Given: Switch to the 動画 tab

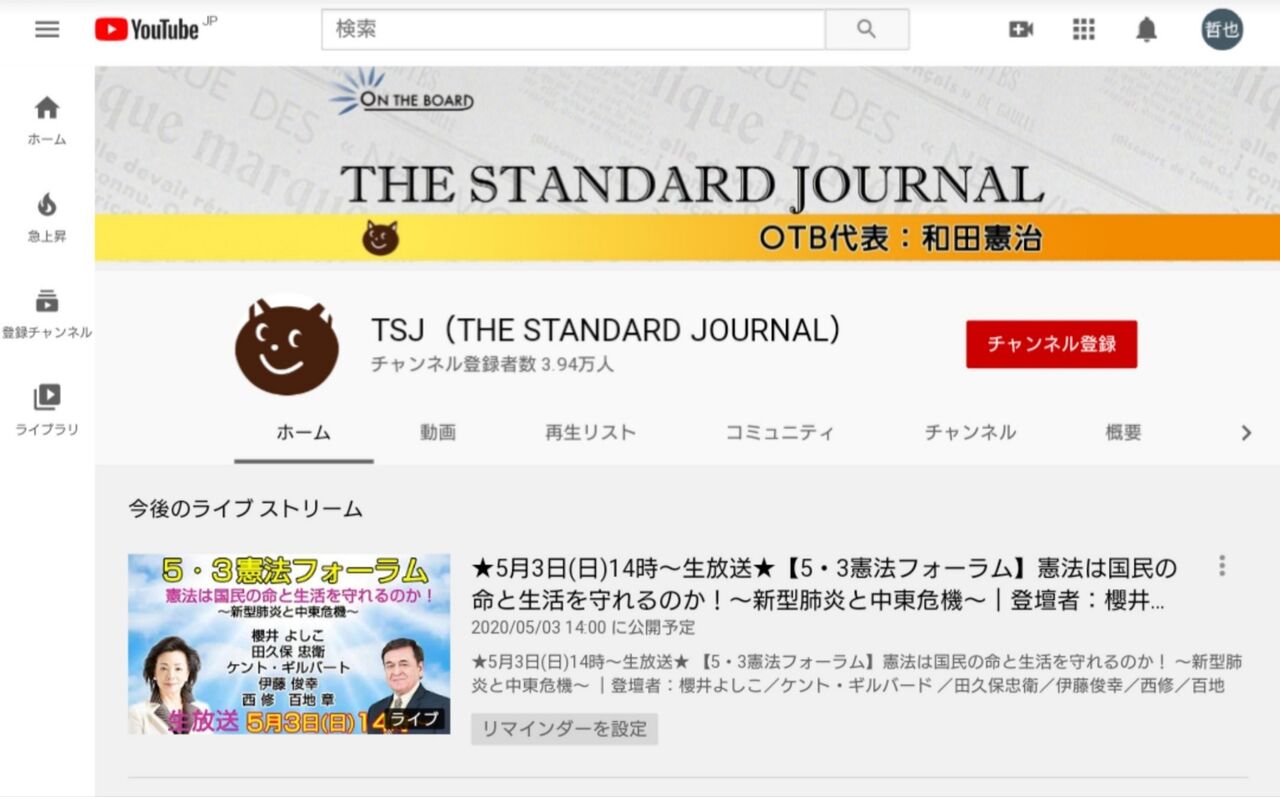Looking at the screenshot, I should click(438, 433).
